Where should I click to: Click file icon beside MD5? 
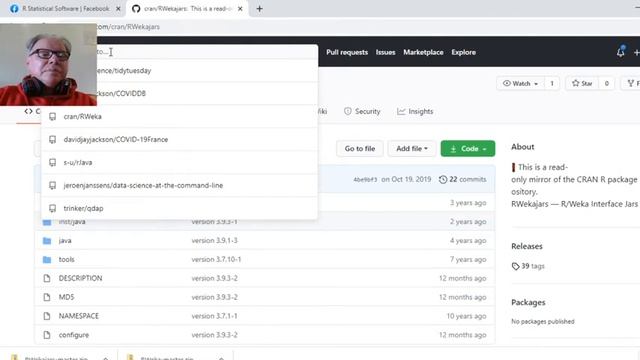pos(47,297)
